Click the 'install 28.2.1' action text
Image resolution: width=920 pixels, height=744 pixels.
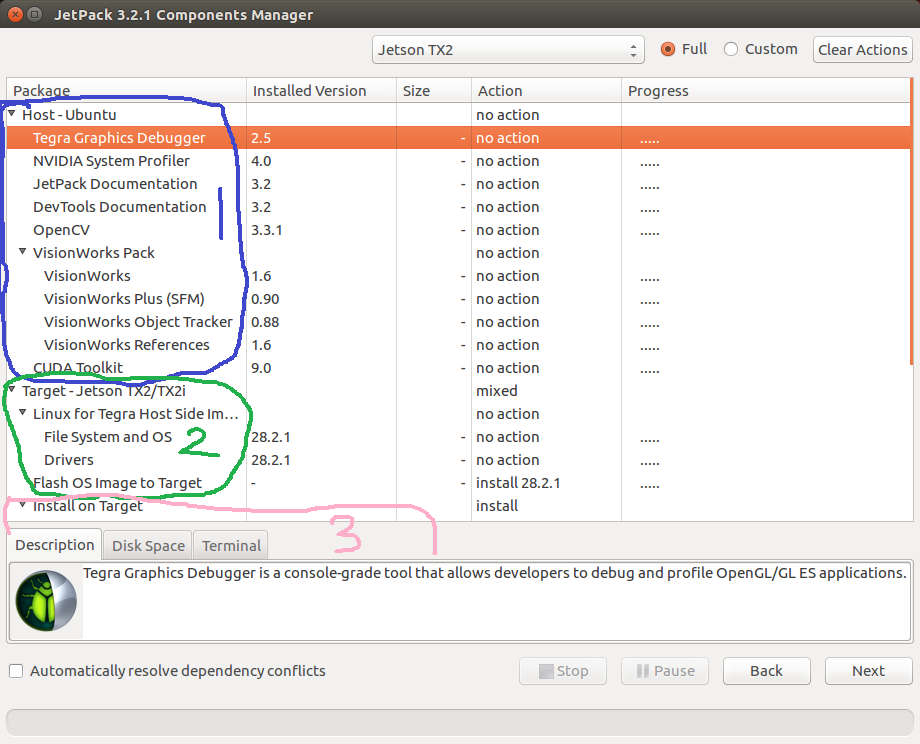518,483
